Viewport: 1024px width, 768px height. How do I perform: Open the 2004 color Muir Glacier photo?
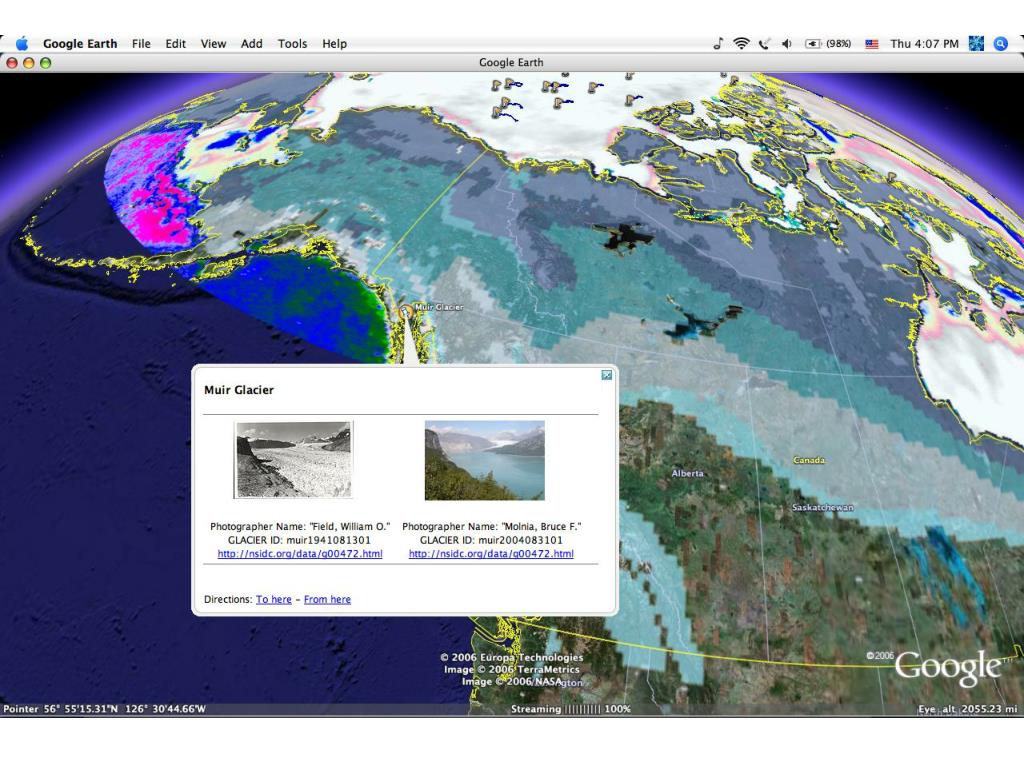pos(485,460)
